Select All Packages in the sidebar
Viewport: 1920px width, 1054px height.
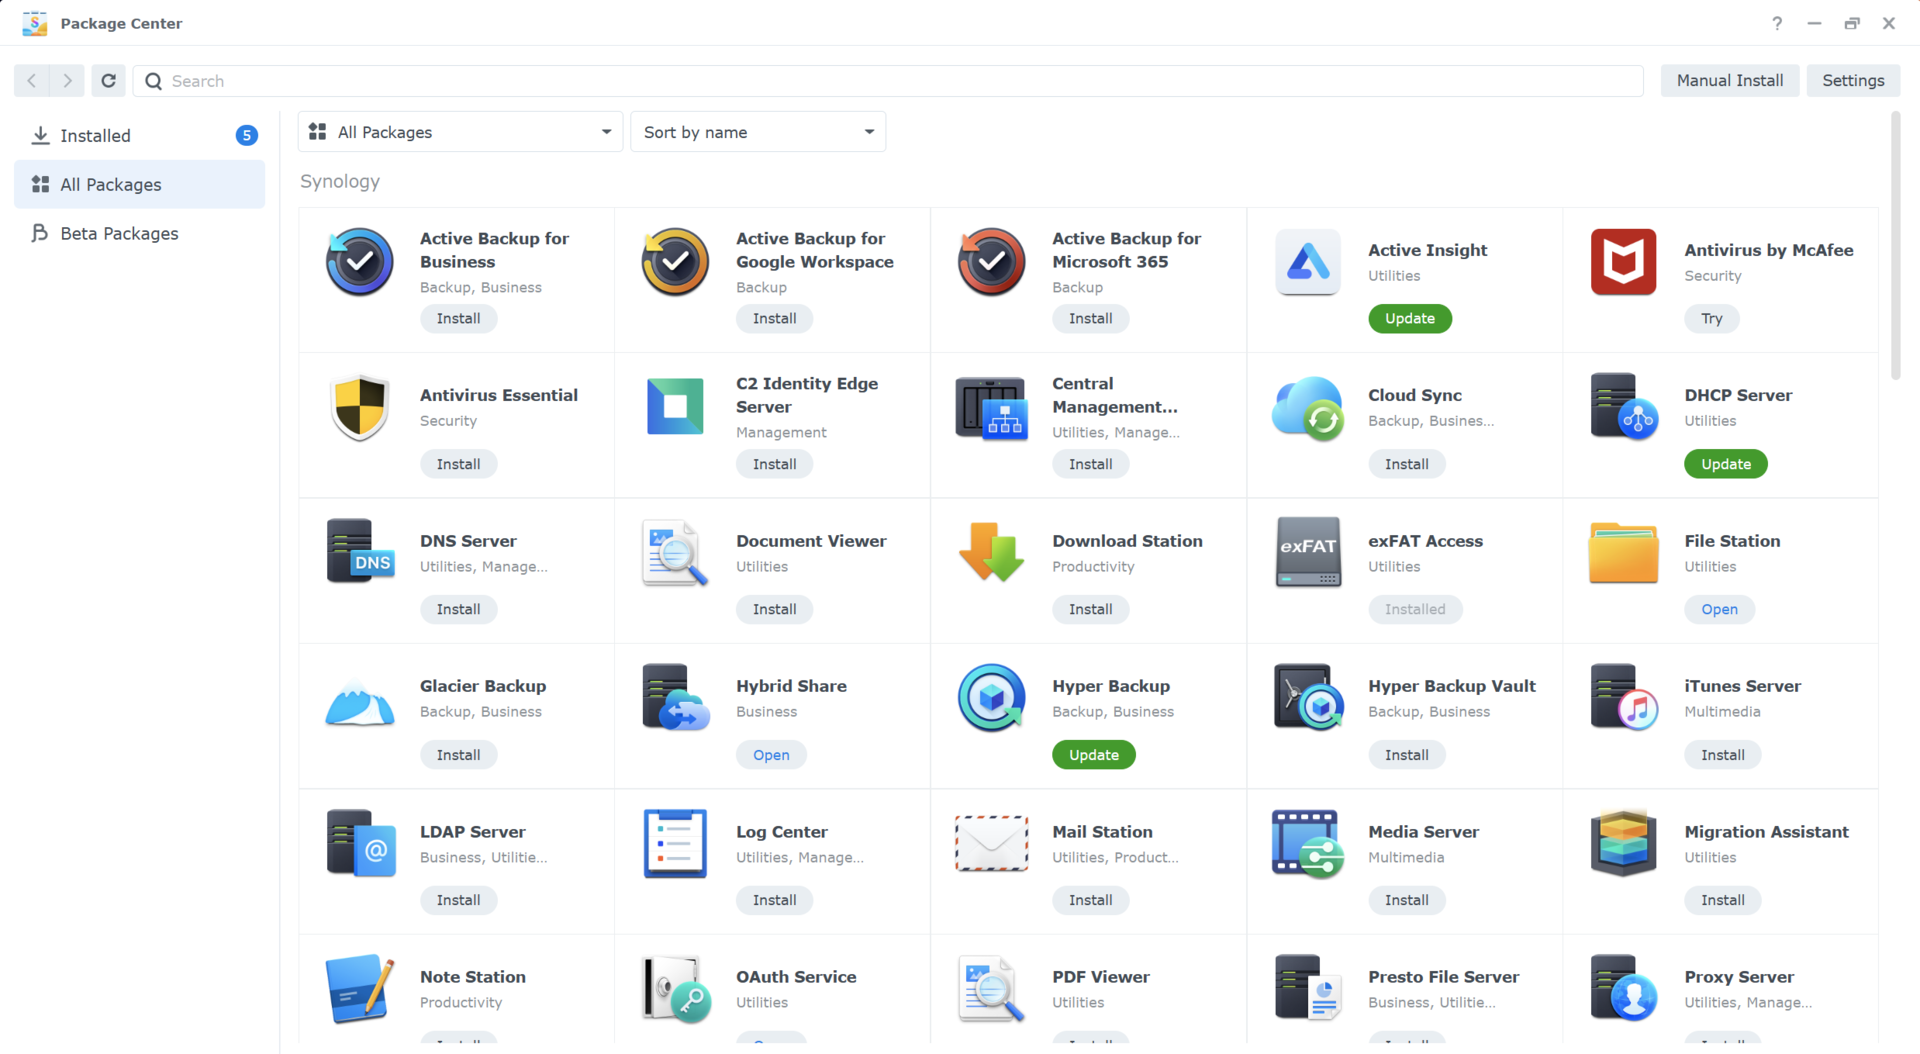(140, 184)
